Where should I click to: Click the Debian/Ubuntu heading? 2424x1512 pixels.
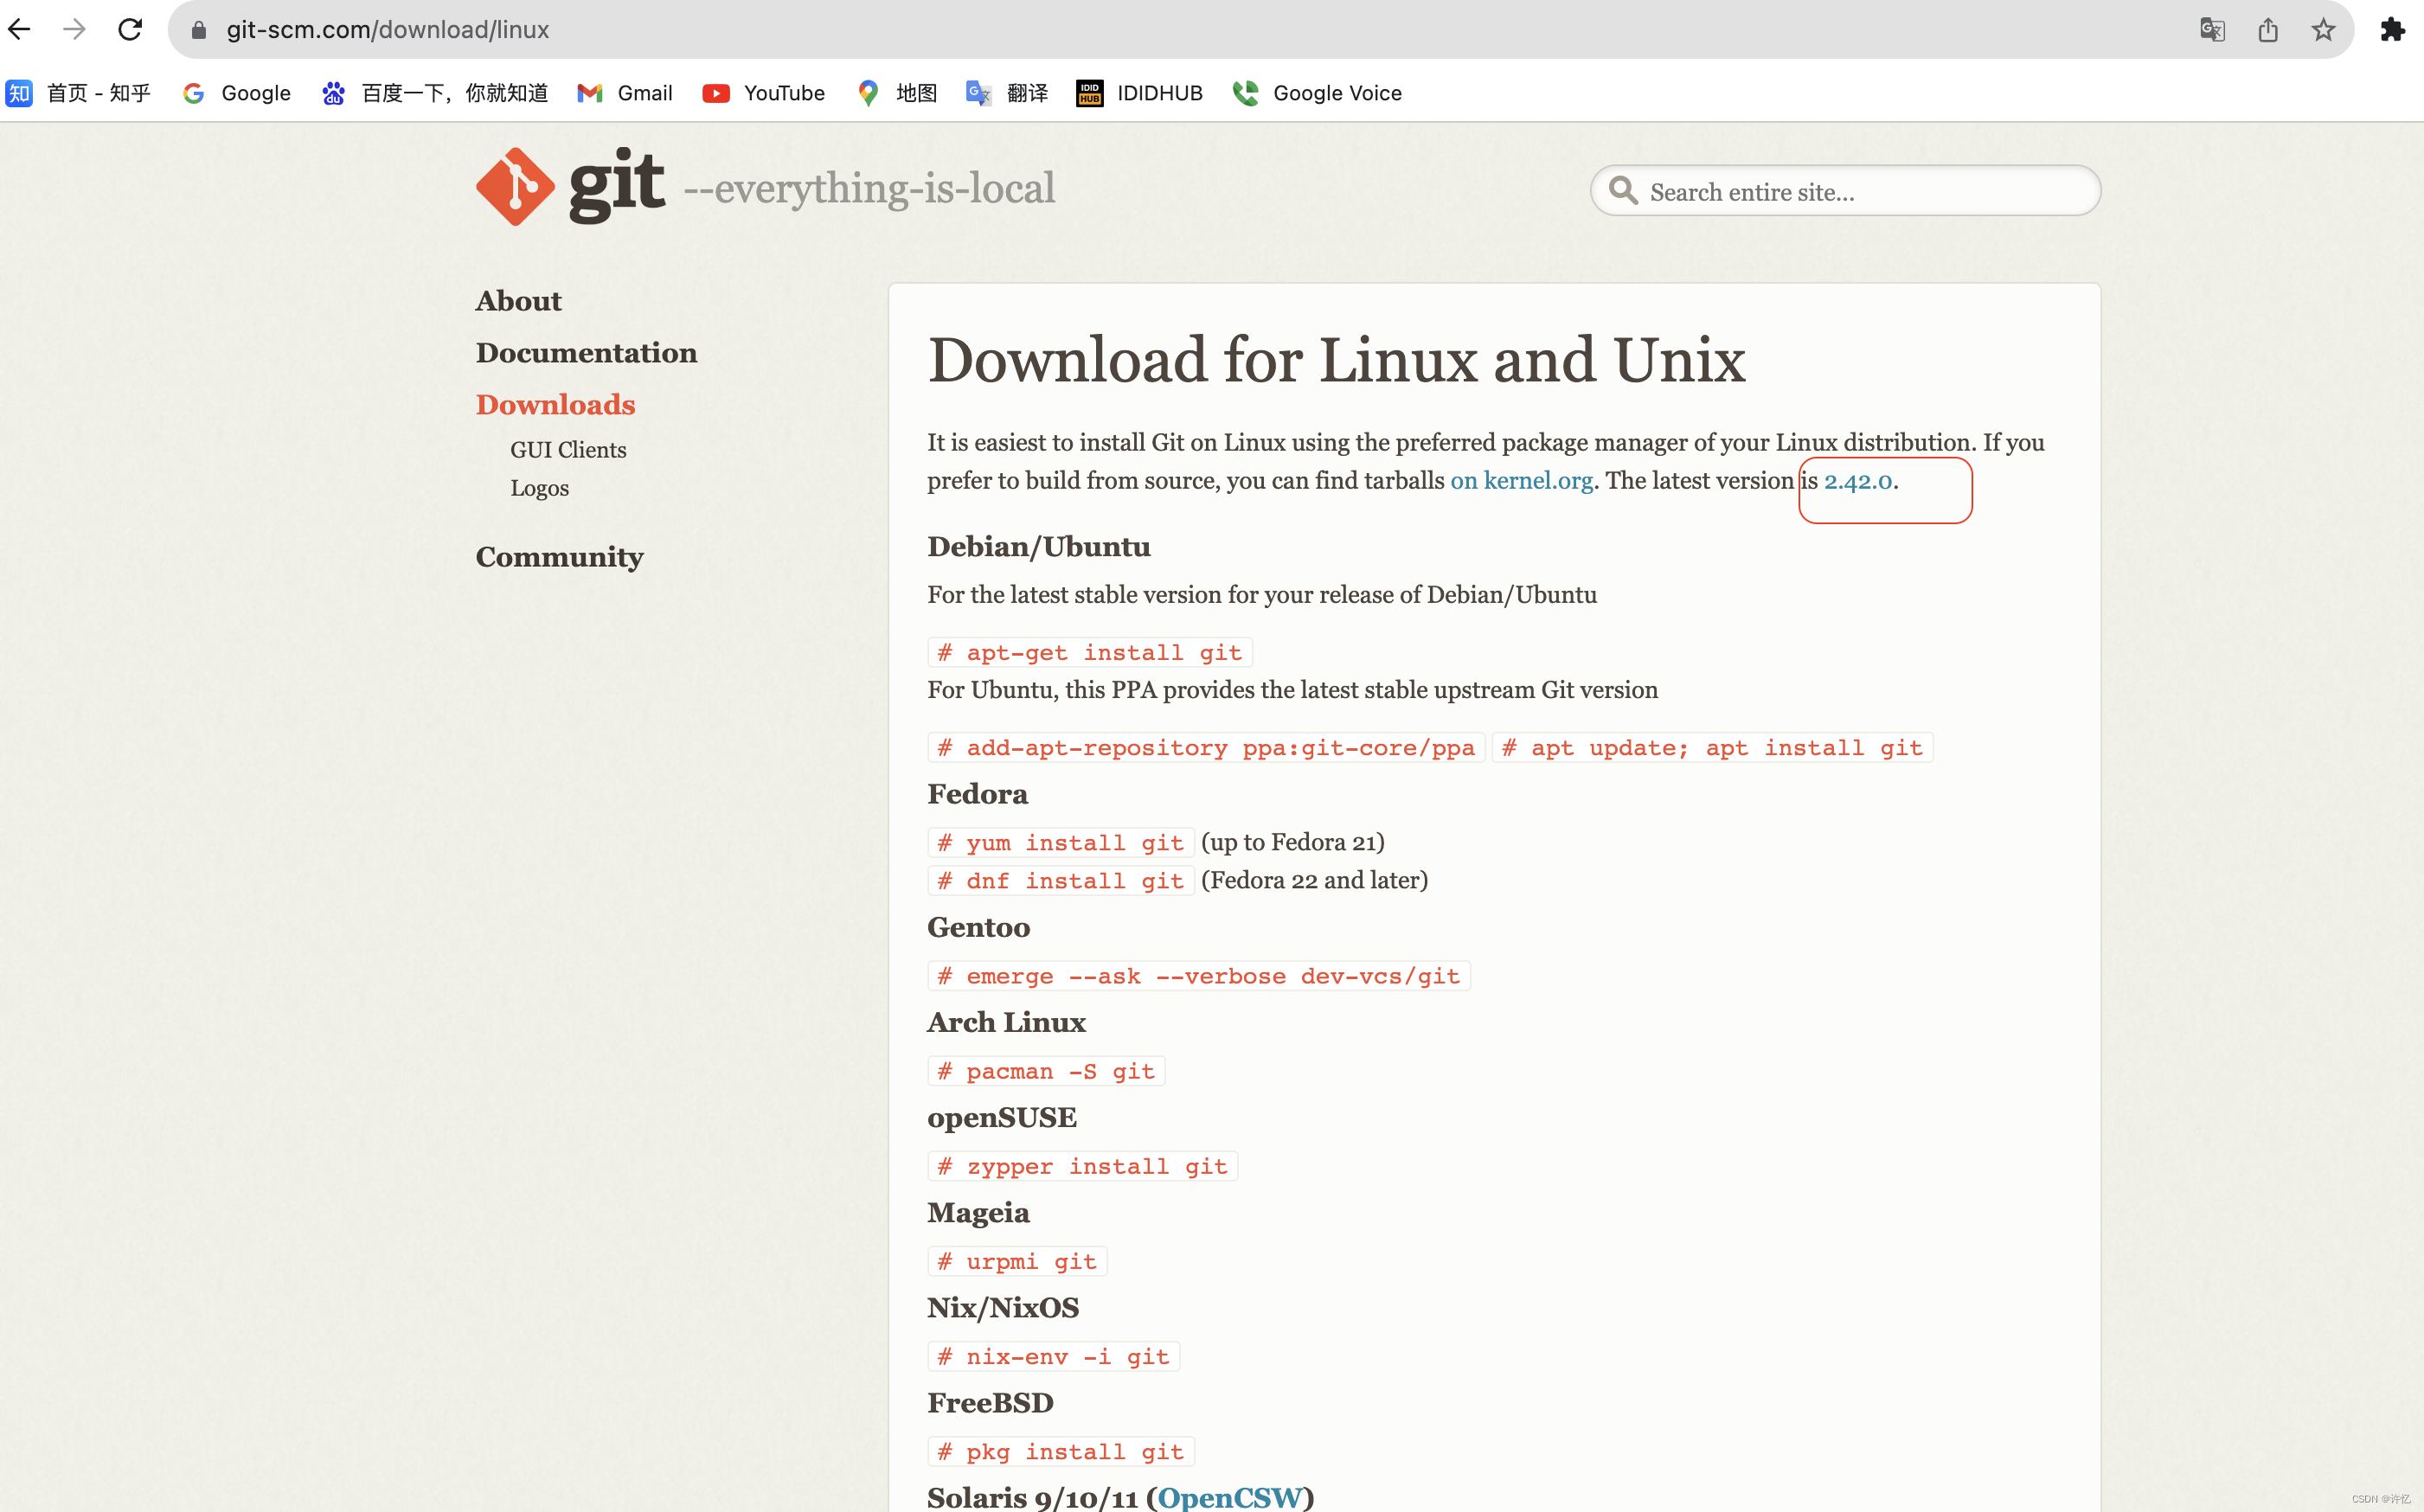point(1039,547)
